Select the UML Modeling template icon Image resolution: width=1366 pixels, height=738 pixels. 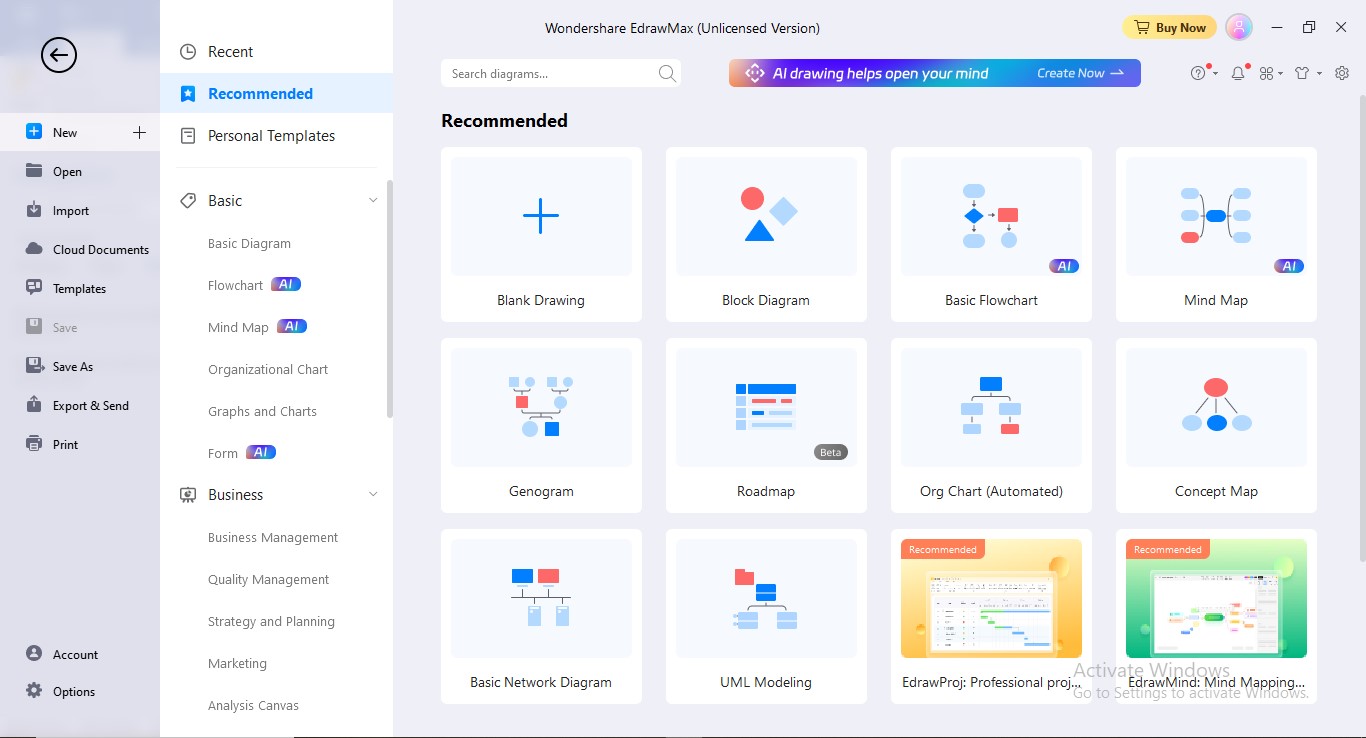point(766,598)
